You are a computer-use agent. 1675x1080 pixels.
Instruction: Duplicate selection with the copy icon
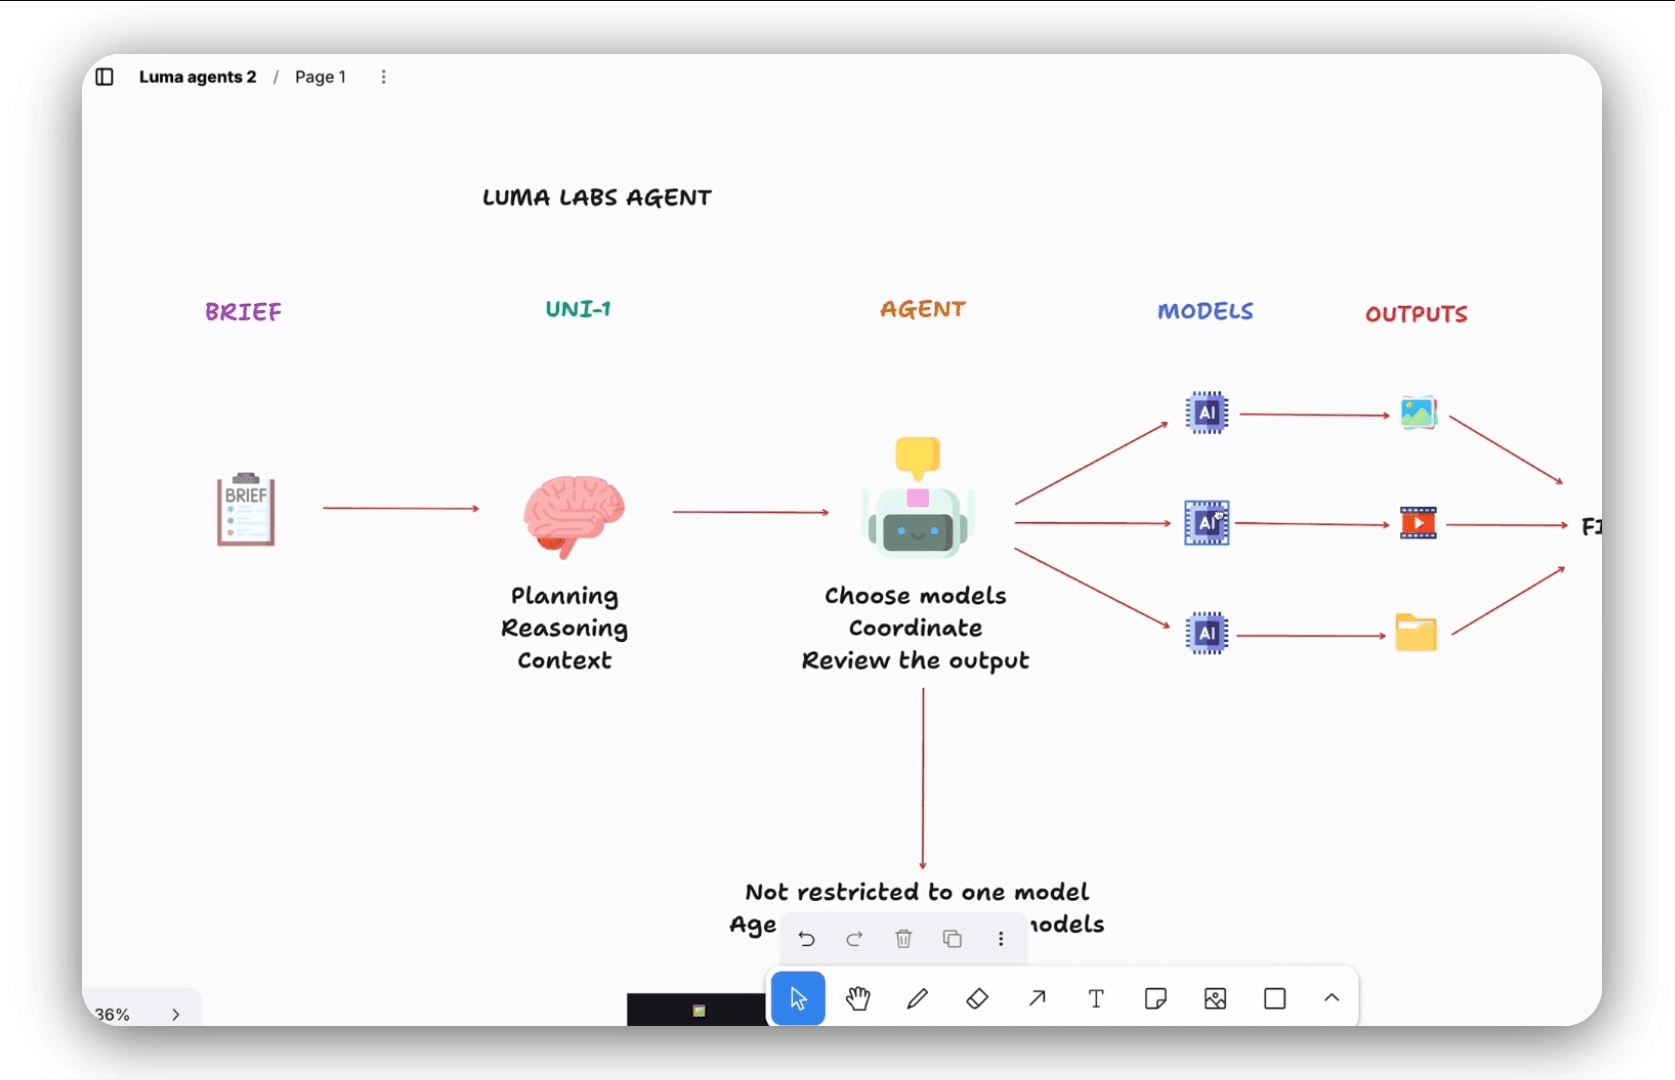tap(952, 939)
